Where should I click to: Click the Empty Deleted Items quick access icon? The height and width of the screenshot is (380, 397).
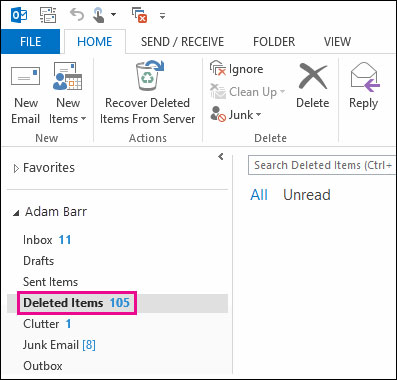tap(140, 15)
